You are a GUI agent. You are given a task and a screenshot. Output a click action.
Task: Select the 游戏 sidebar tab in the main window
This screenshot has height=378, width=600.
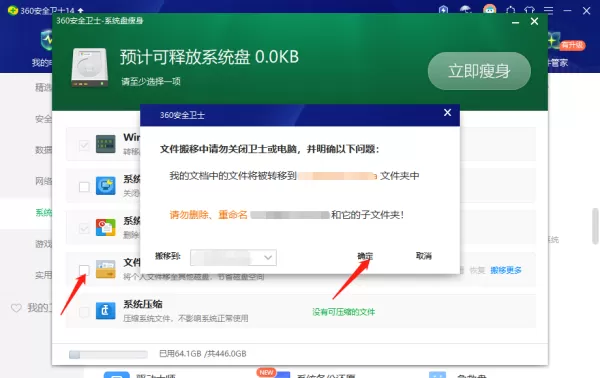[x=43, y=244]
